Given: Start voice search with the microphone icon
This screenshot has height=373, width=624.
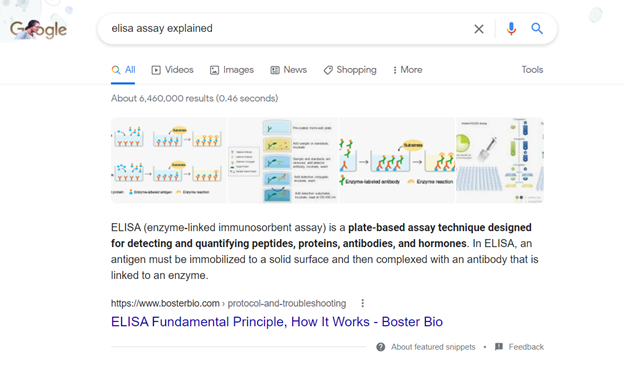Looking at the screenshot, I should (511, 29).
